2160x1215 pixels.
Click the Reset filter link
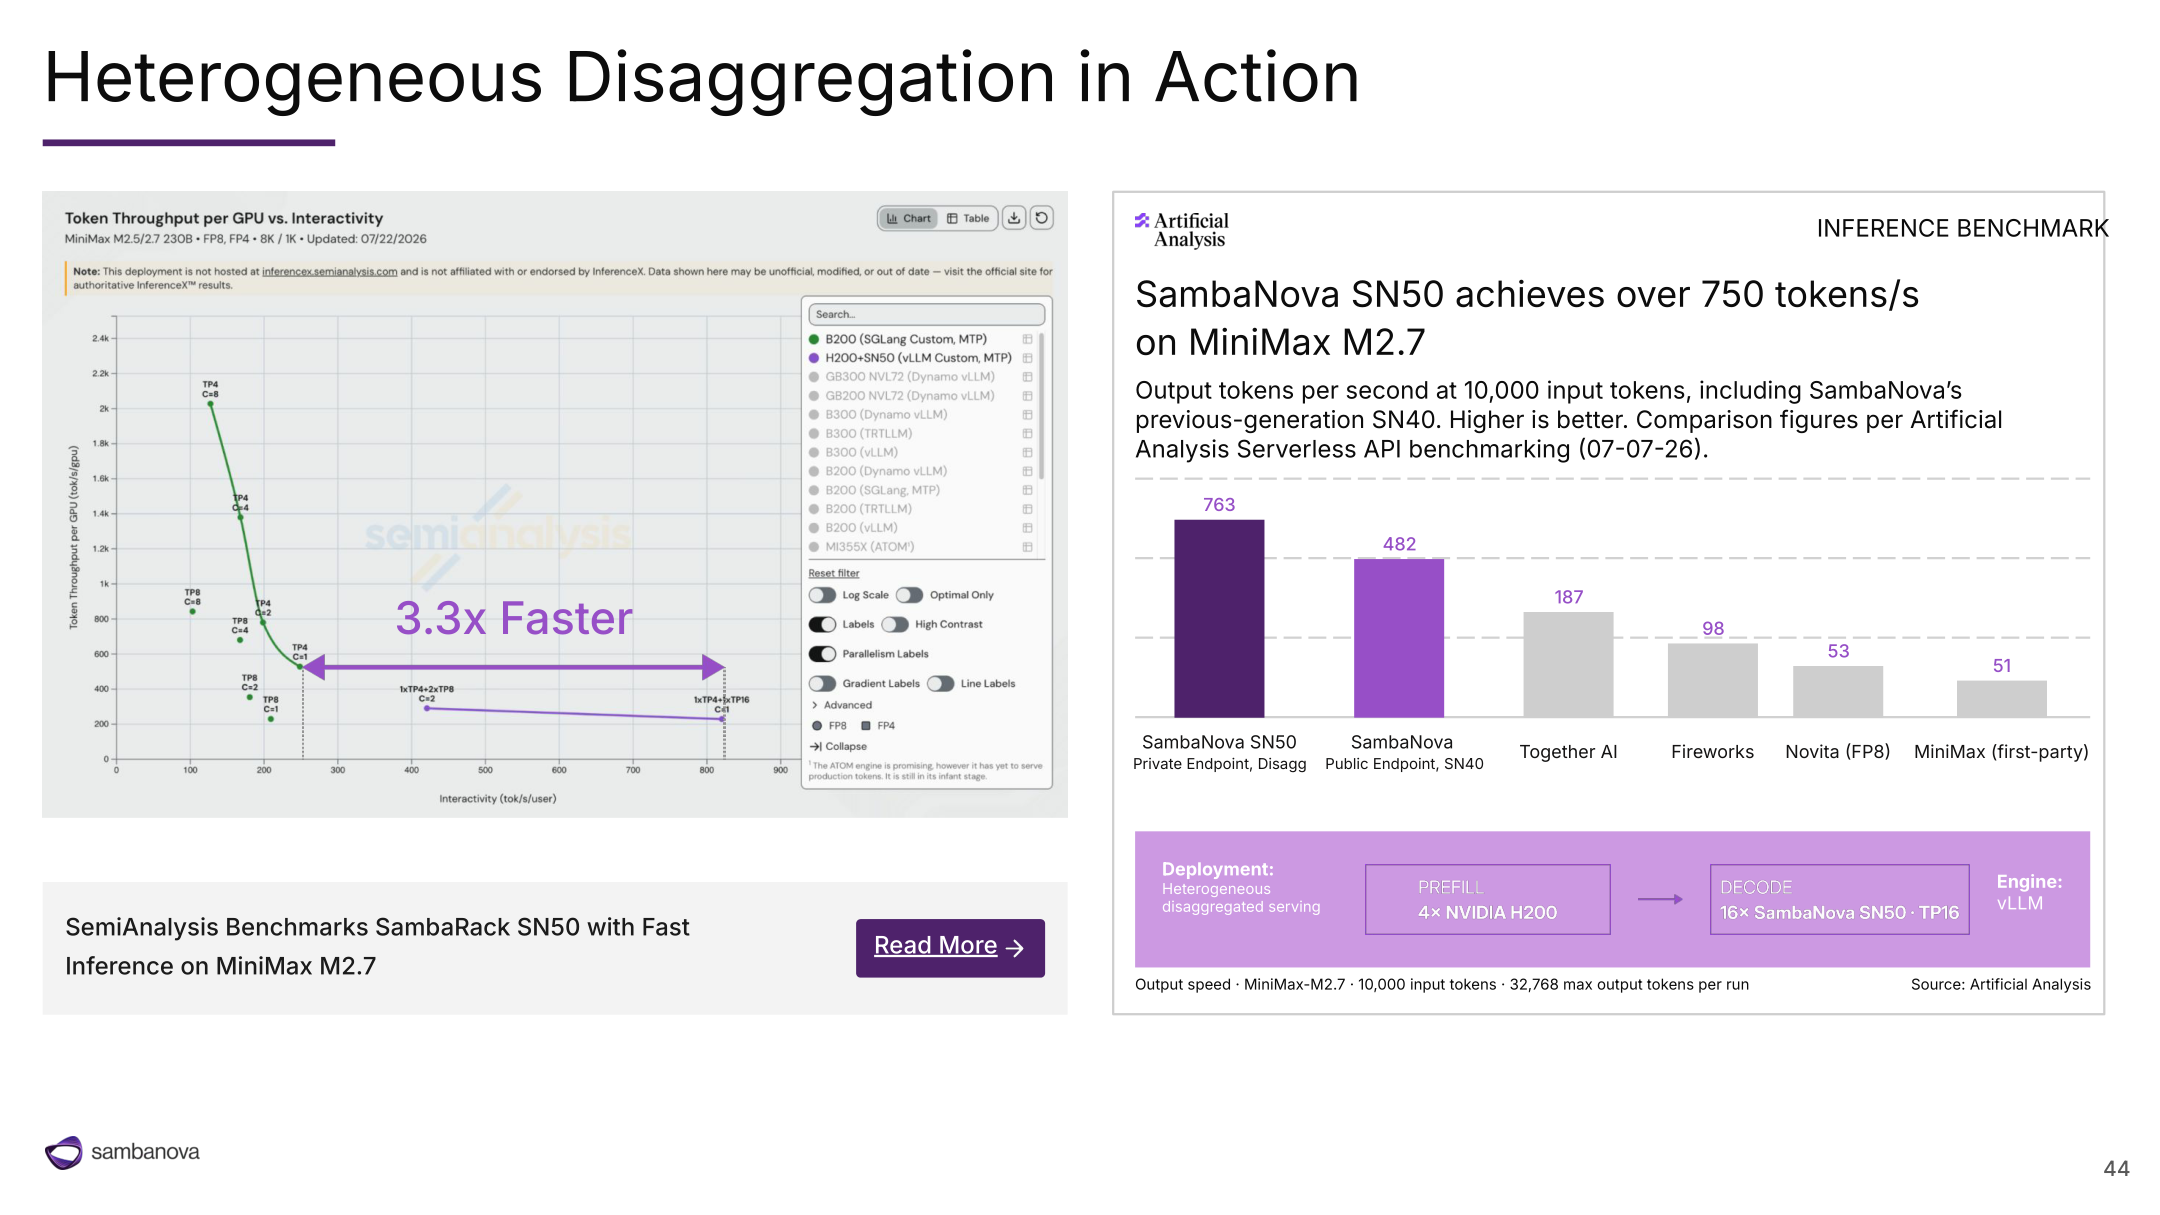point(834,574)
